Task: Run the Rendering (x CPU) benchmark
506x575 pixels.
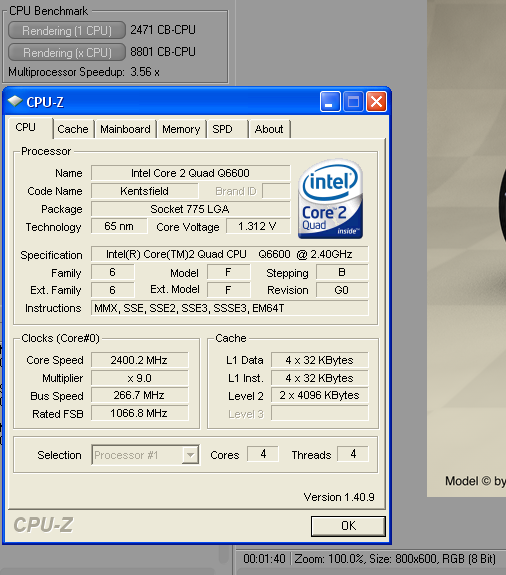Action: tap(67, 52)
